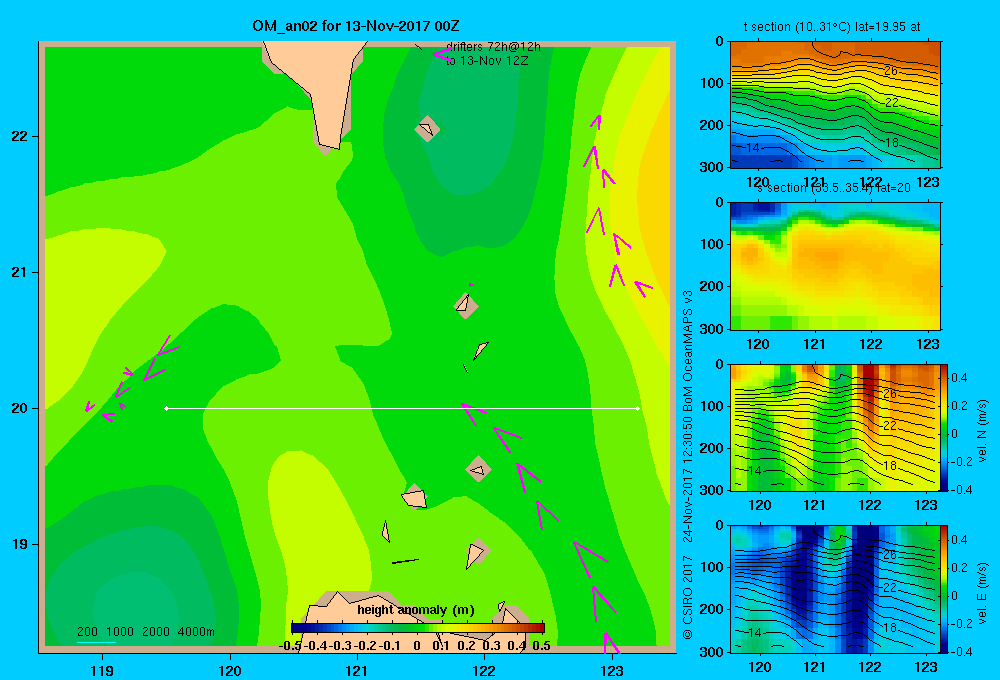Click latitude label 21 on main map axis
The height and width of the screenshot is (680, 1000).
19,272
